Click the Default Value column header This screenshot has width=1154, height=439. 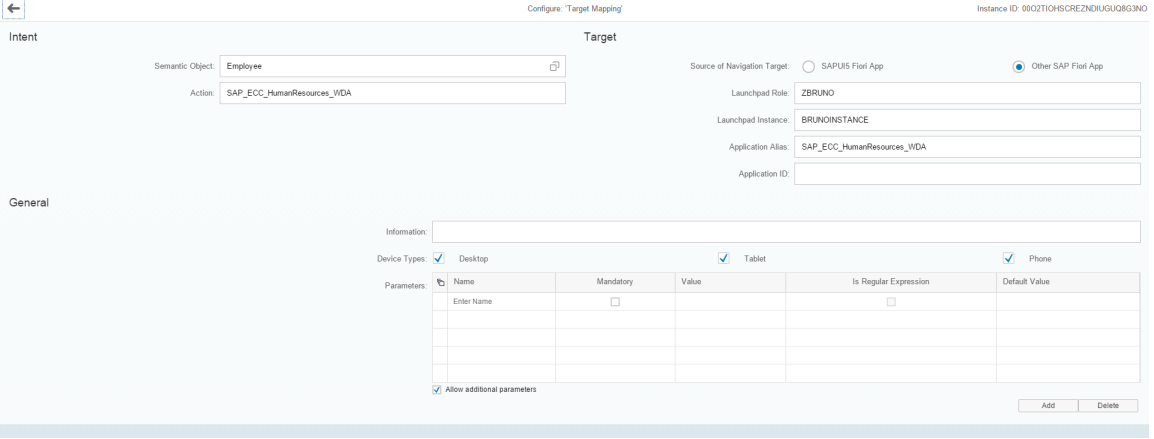tap(1067, 283)
